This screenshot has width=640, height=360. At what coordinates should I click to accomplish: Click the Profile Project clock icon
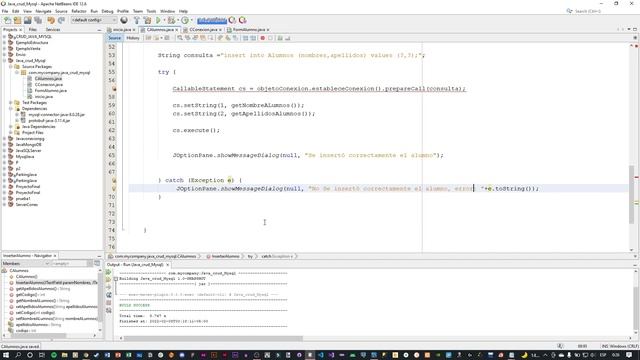click(x=185, y=20)
